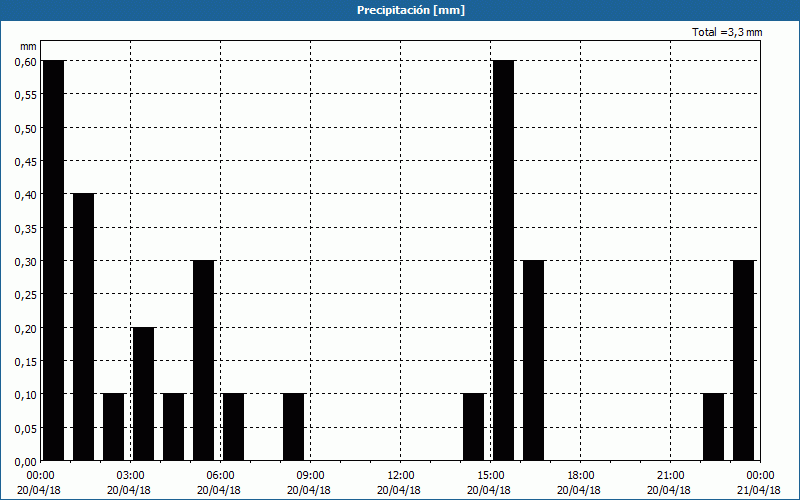Click the bar reaching 0,40 mm

tap(84, 327)
